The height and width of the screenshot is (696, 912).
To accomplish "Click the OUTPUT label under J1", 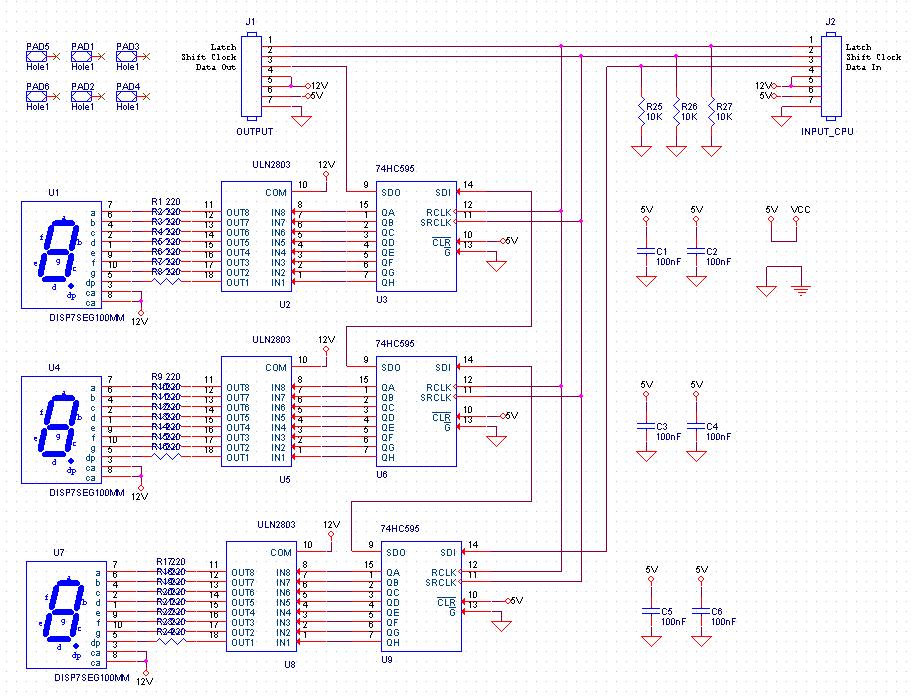I will click(254, 131).
